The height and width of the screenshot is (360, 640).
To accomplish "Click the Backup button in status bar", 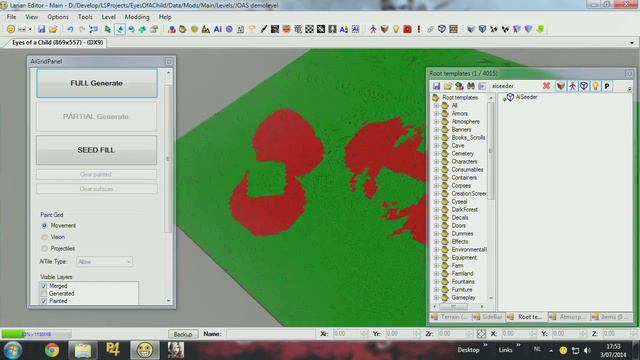I will click(x=183, y=334).
